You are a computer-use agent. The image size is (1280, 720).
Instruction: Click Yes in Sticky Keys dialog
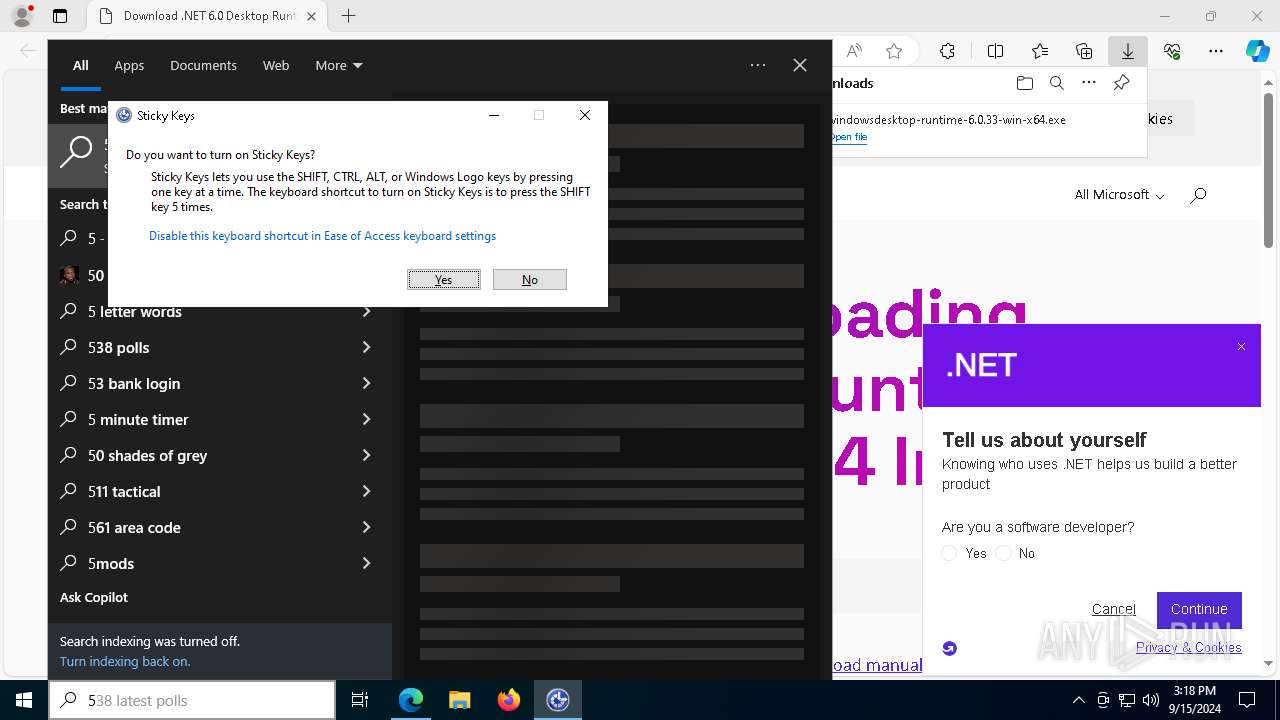click(x=444, y=280)
